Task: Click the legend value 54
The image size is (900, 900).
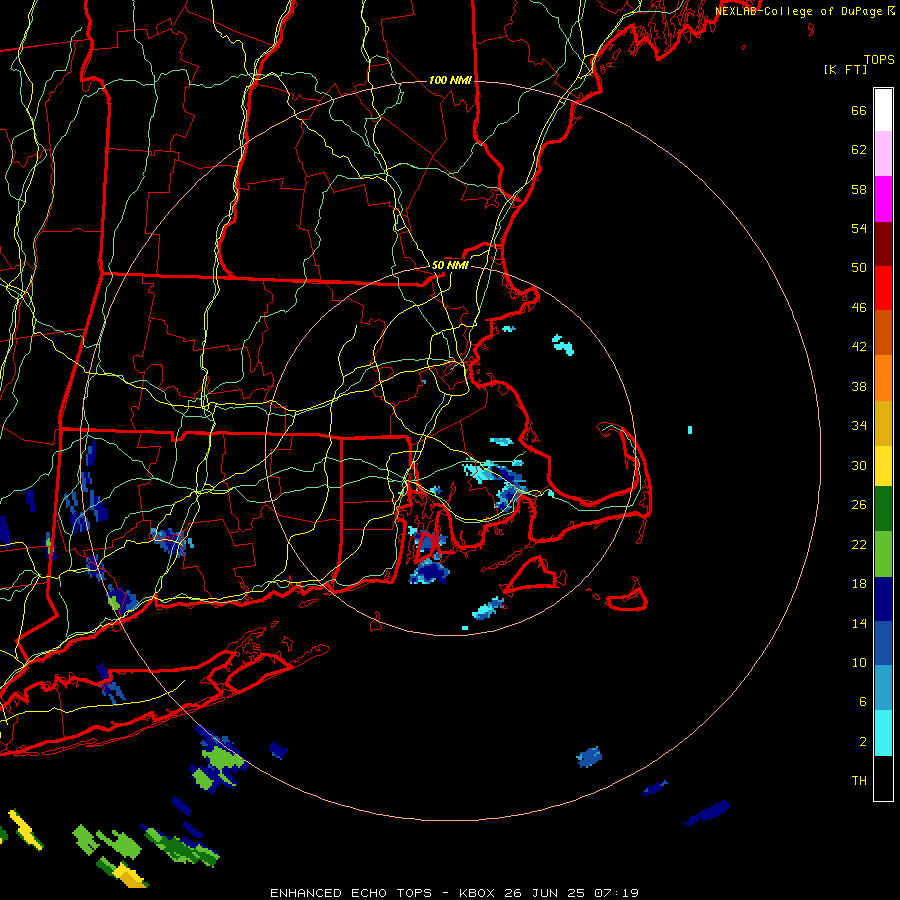Action: coord(859,228)
